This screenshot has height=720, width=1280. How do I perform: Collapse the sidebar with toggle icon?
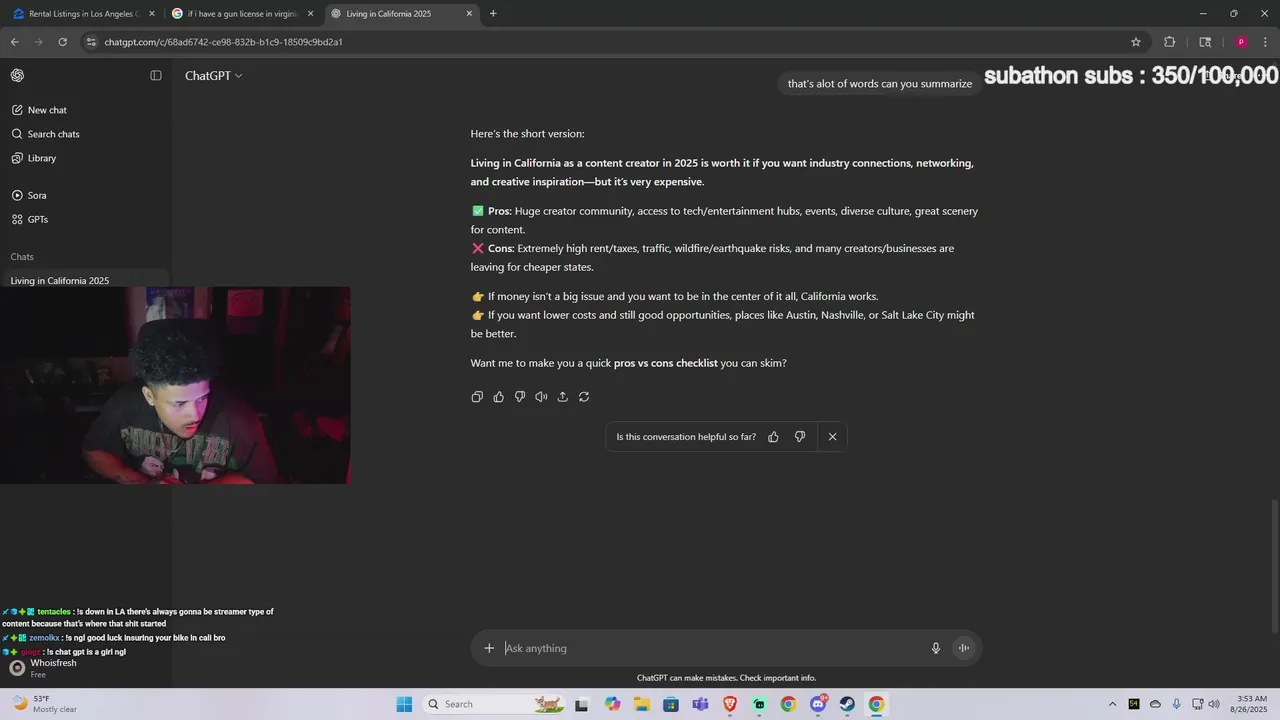coord(156,76)
